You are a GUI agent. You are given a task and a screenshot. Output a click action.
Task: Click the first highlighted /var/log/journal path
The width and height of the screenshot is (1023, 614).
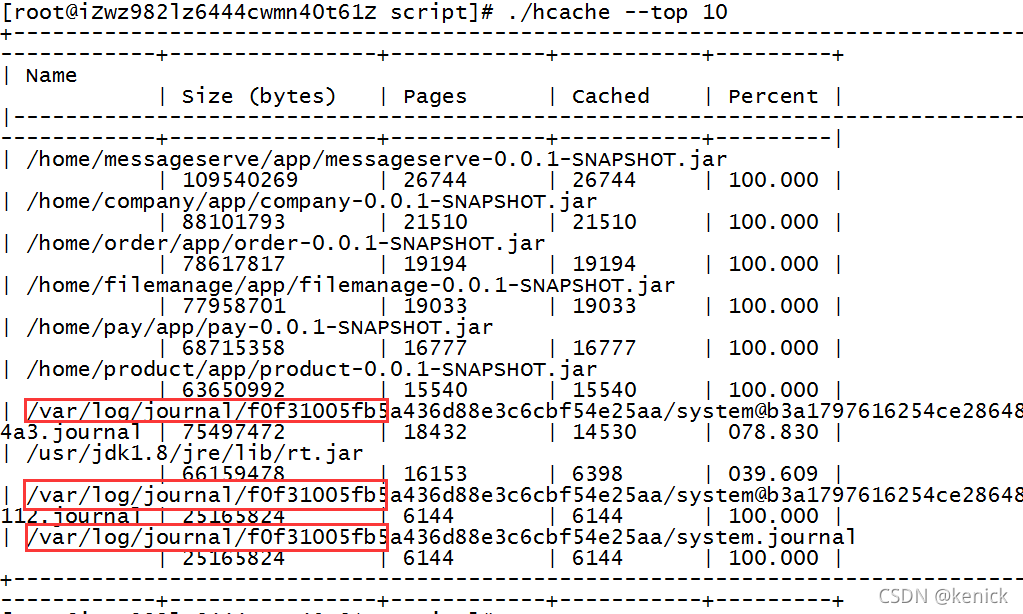coord(200,411)
